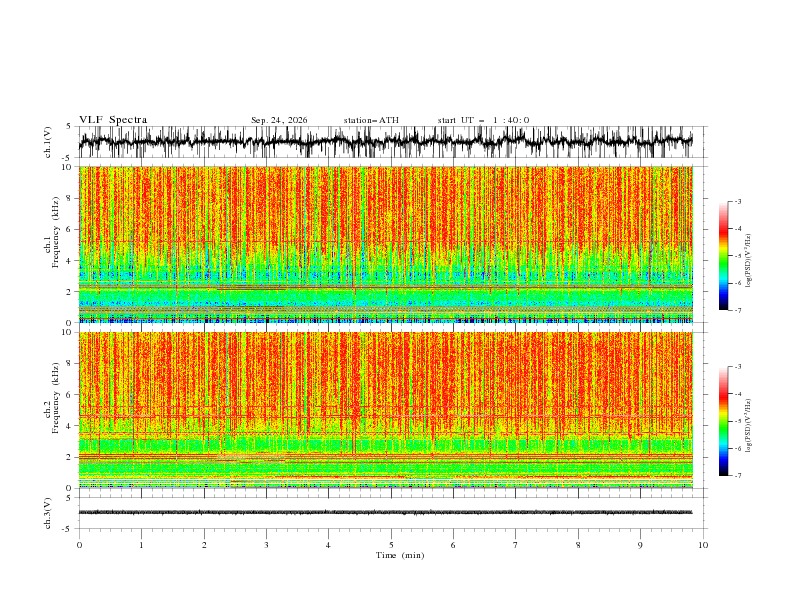The width and height of the screenshot is (792, 612).
Task: Select the 2-minute tick label on time axis
Action: click(204, 545)
